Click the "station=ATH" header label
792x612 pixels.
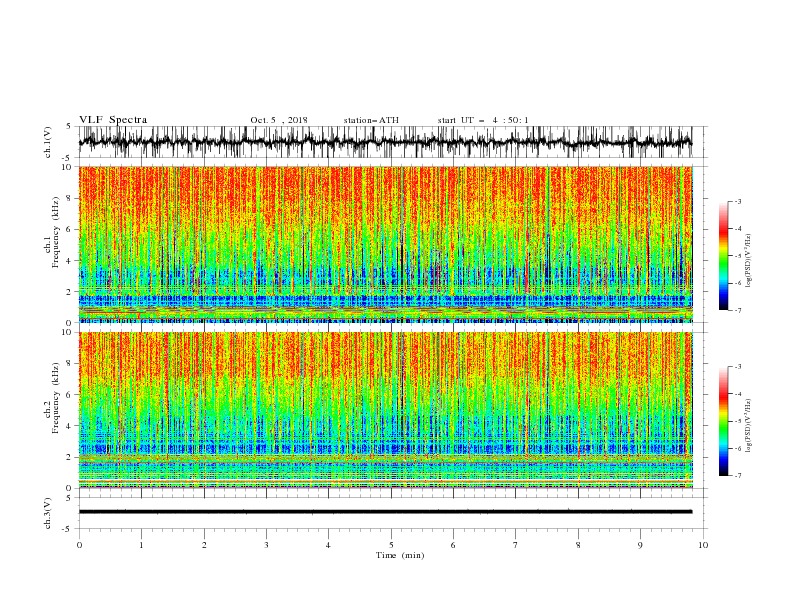pos(371,120)
